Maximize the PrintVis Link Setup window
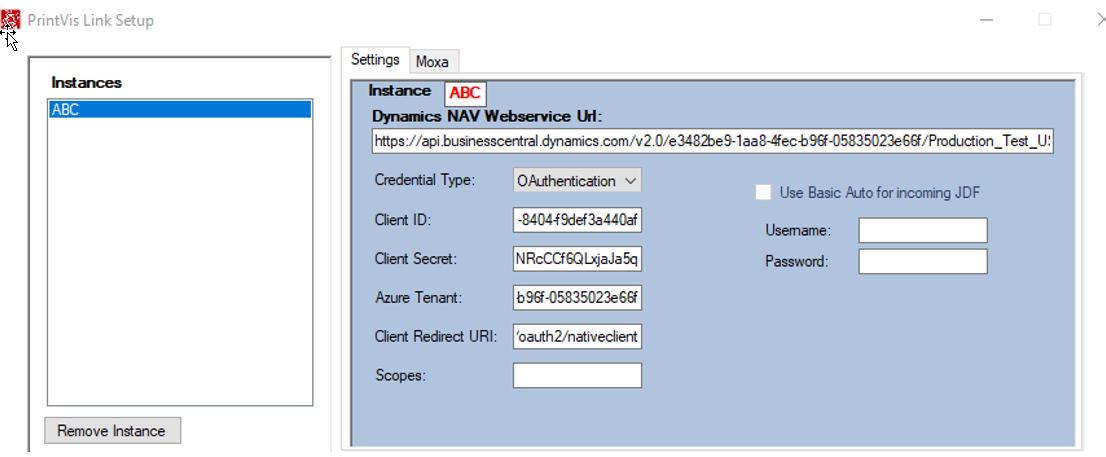The image size is (1106, 457). (1045, 20)
